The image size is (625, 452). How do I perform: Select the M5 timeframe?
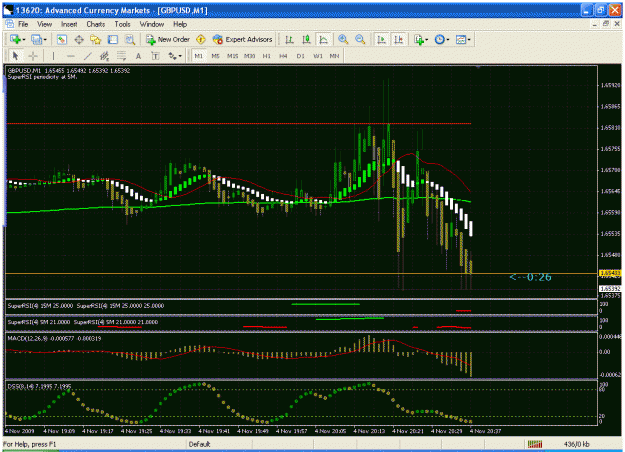click(x=215, y=56)
